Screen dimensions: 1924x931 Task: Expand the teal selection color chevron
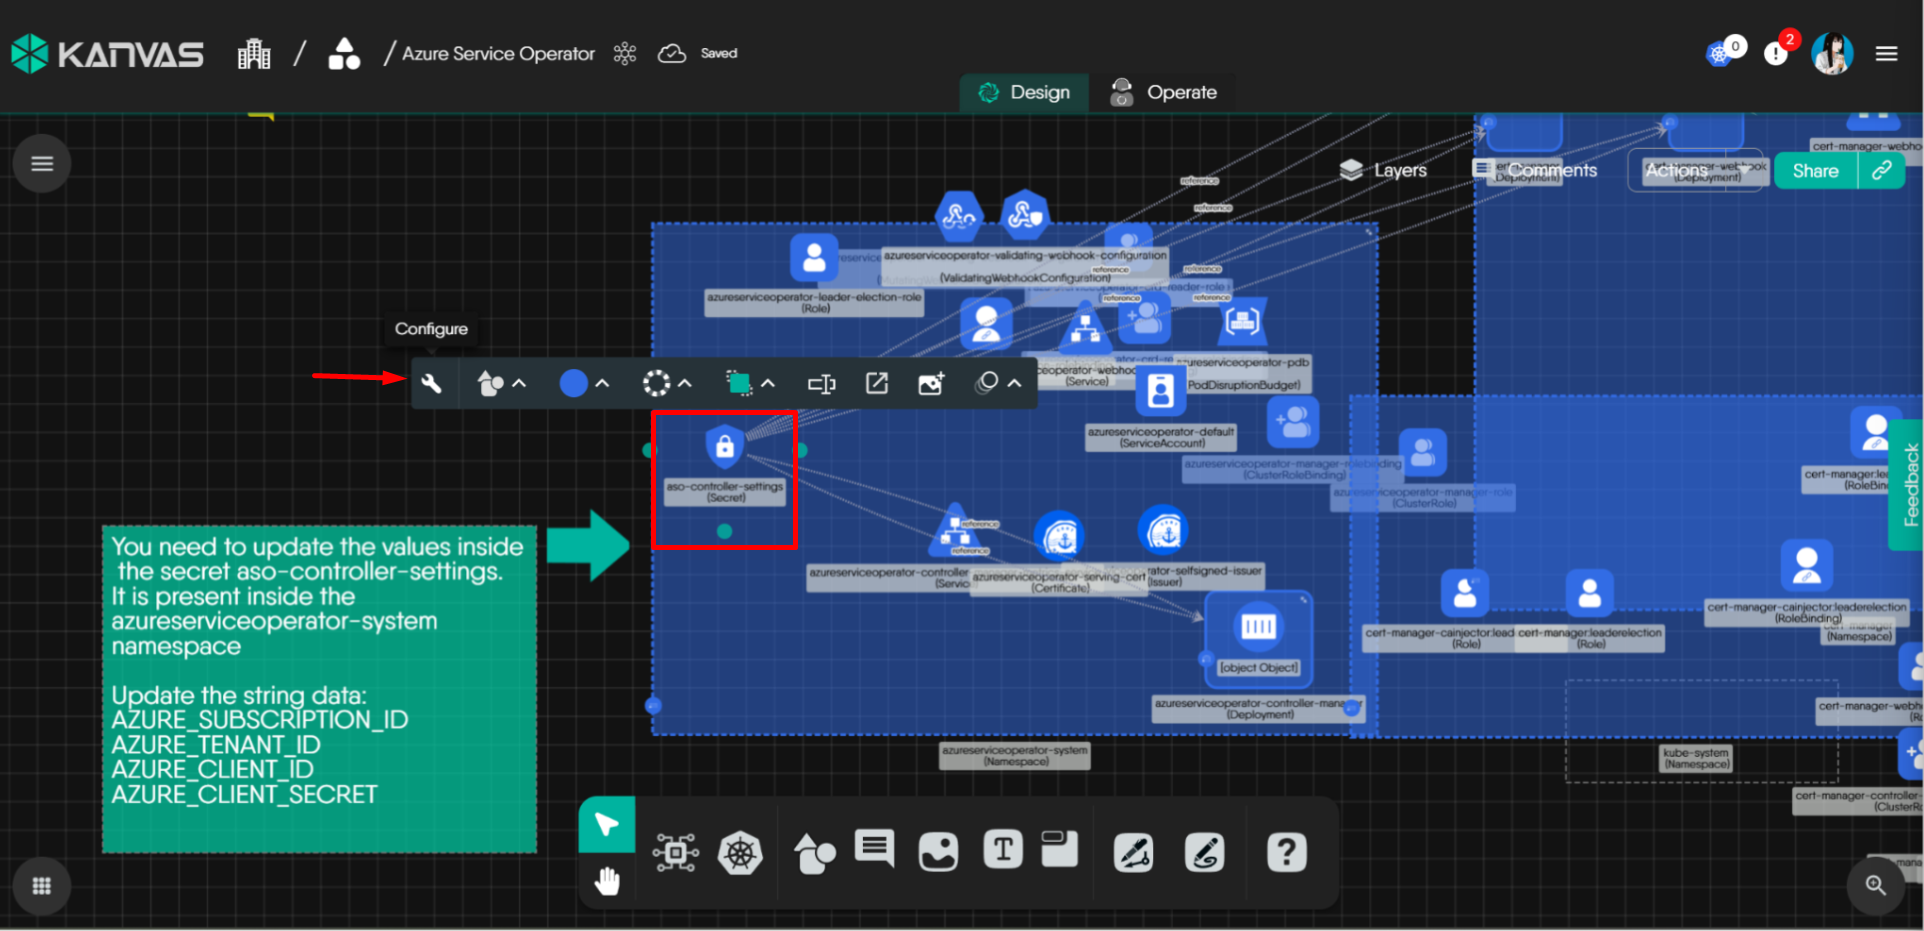(x=768, y=384)
